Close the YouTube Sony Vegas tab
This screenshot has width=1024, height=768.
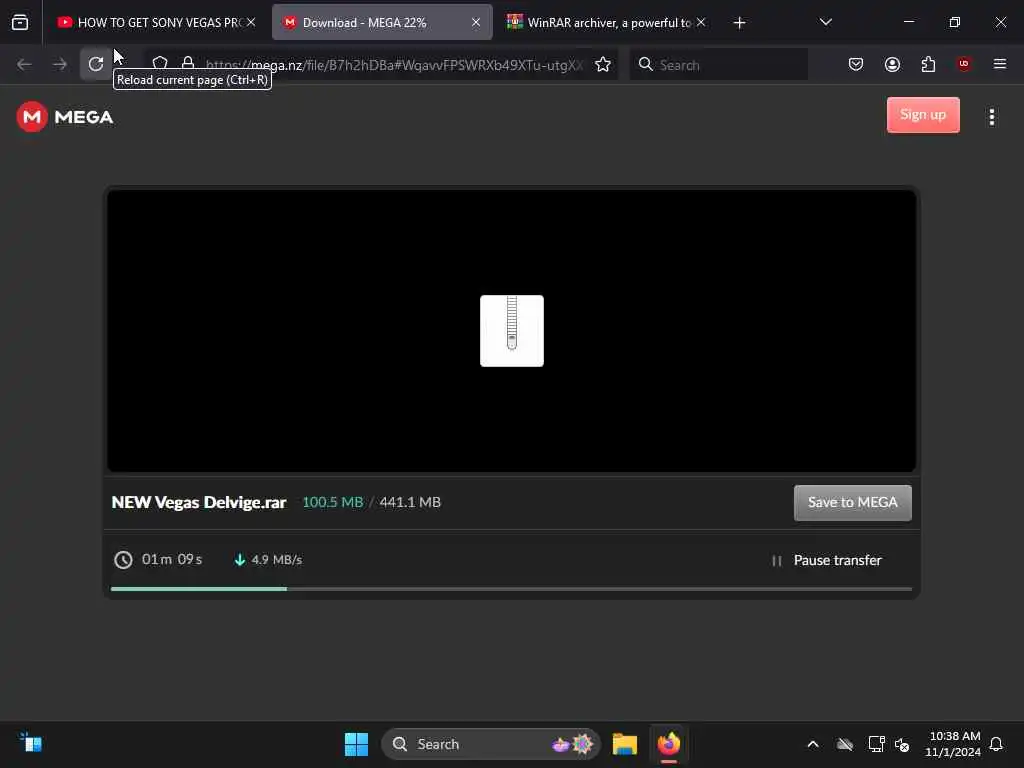[251, 22]
